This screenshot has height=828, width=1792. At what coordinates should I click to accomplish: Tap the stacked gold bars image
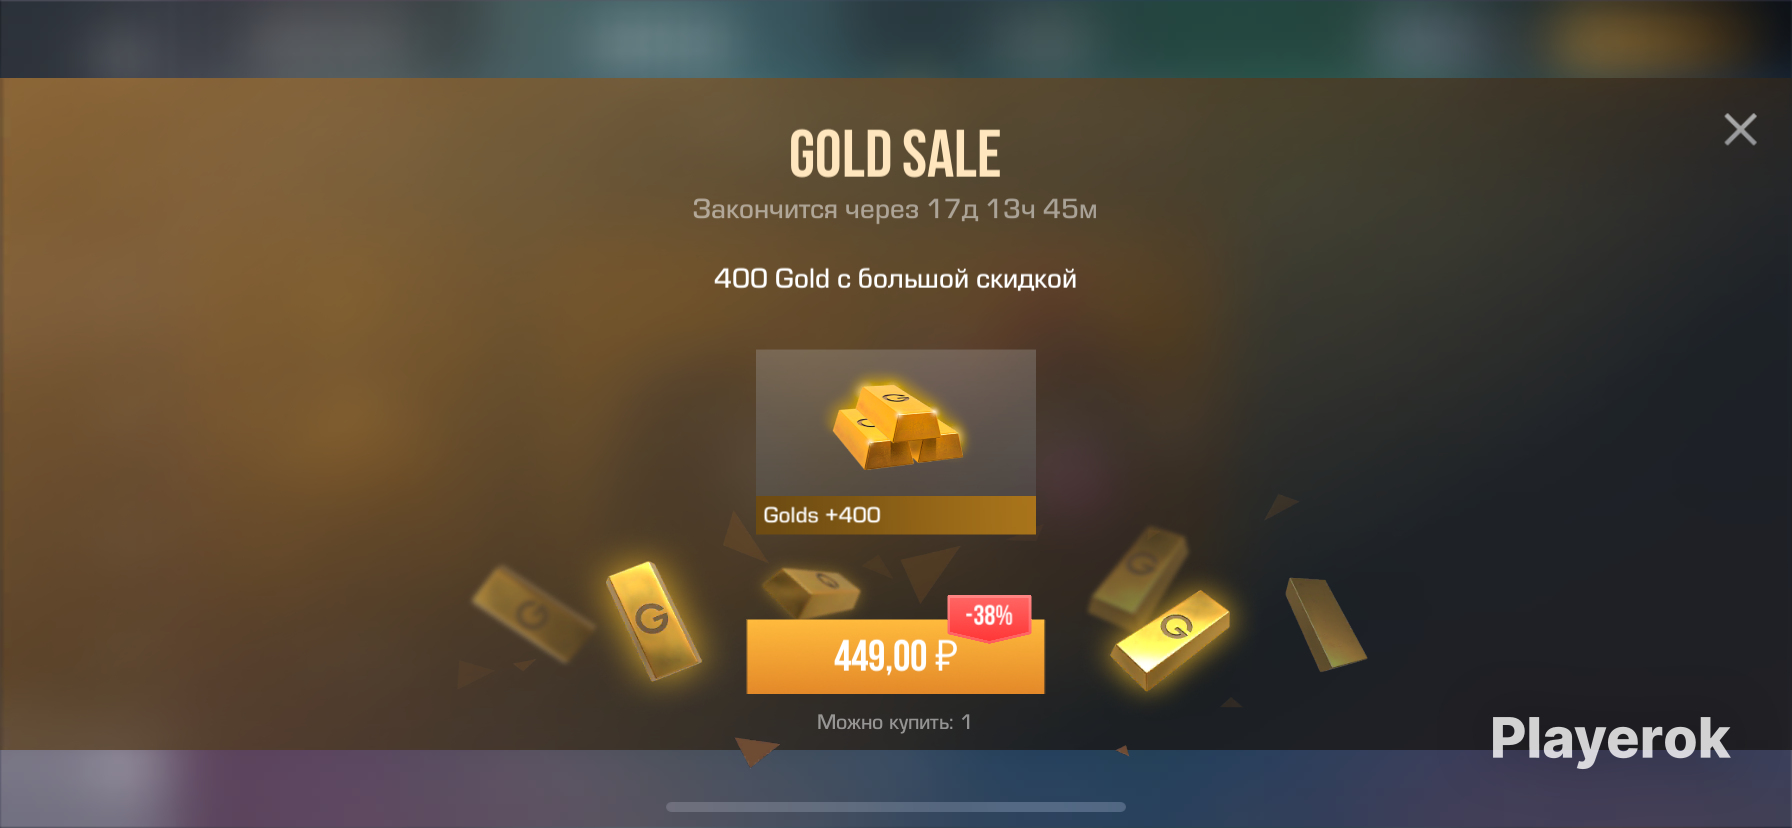coord(897,425)
